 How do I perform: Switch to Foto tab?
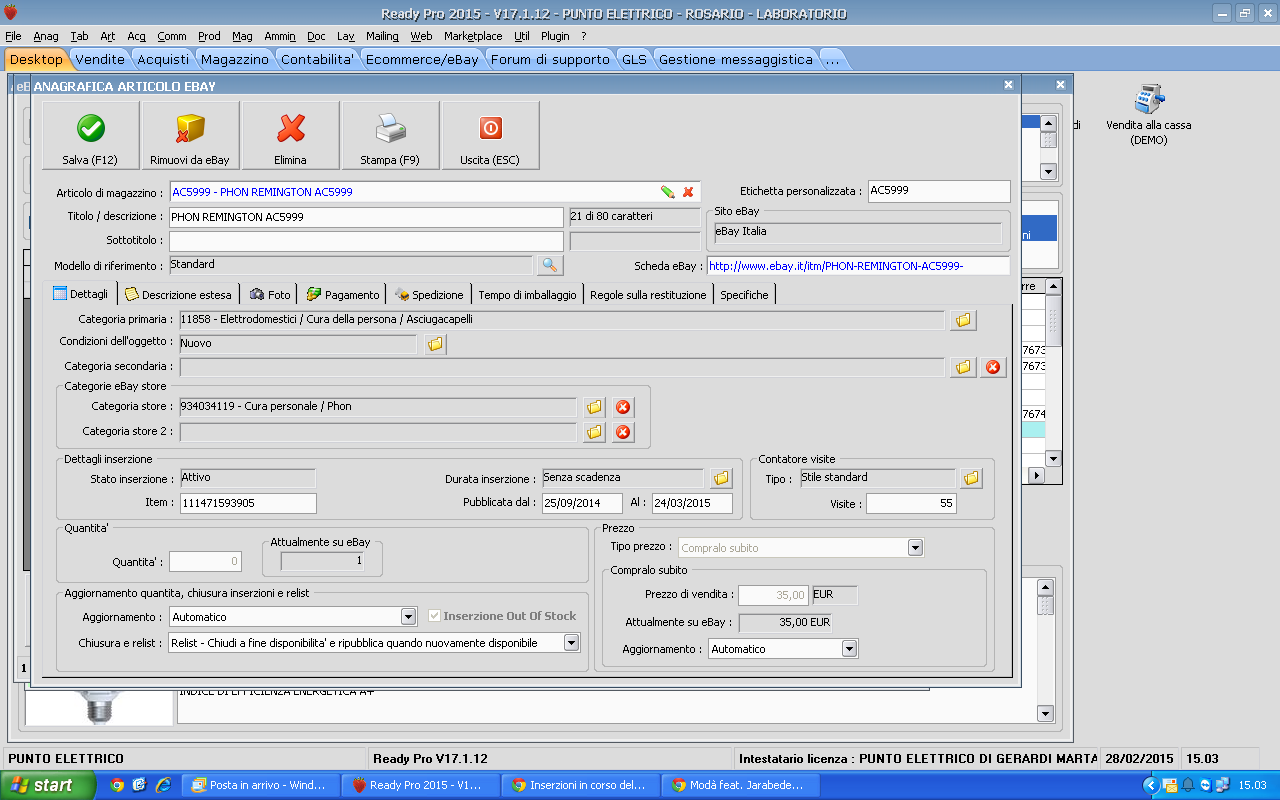coord(270,295)
